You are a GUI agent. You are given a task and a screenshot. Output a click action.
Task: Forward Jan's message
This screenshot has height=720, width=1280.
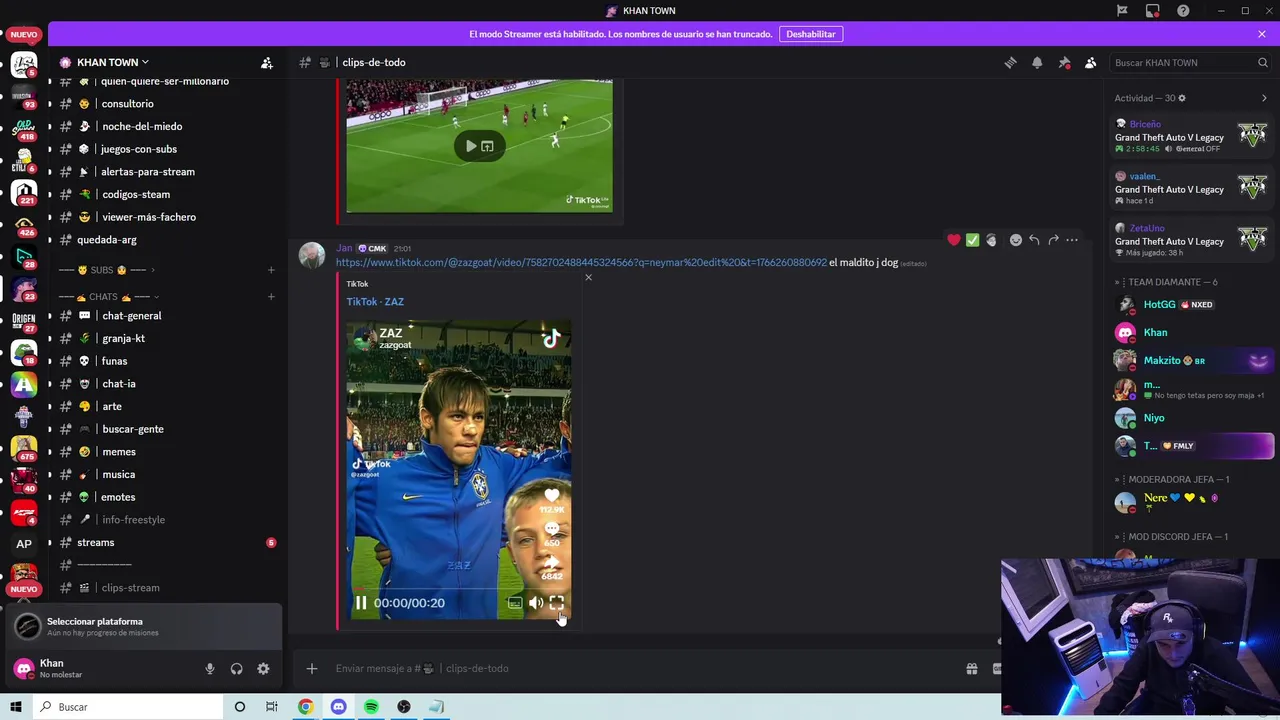[1053, 240]
